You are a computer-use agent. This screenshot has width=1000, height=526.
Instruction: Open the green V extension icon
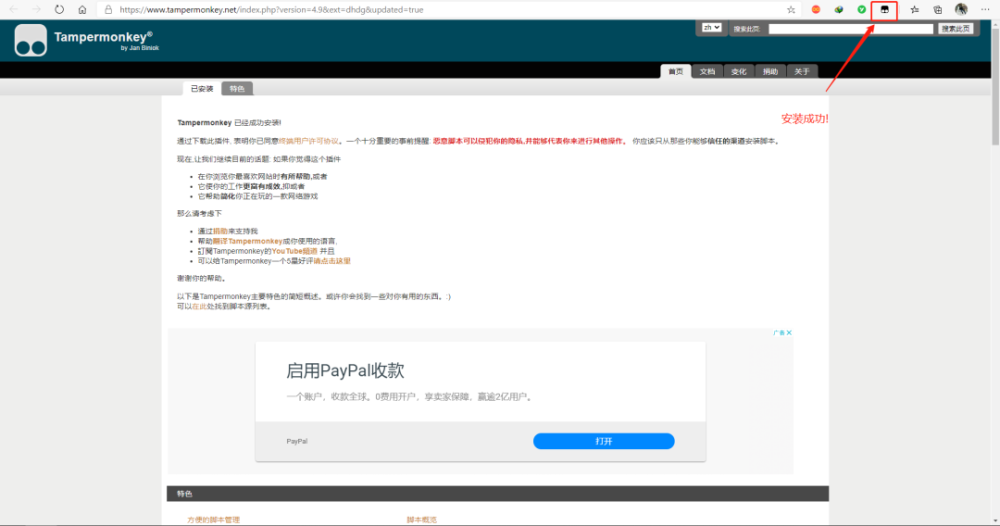coord(862,10)
